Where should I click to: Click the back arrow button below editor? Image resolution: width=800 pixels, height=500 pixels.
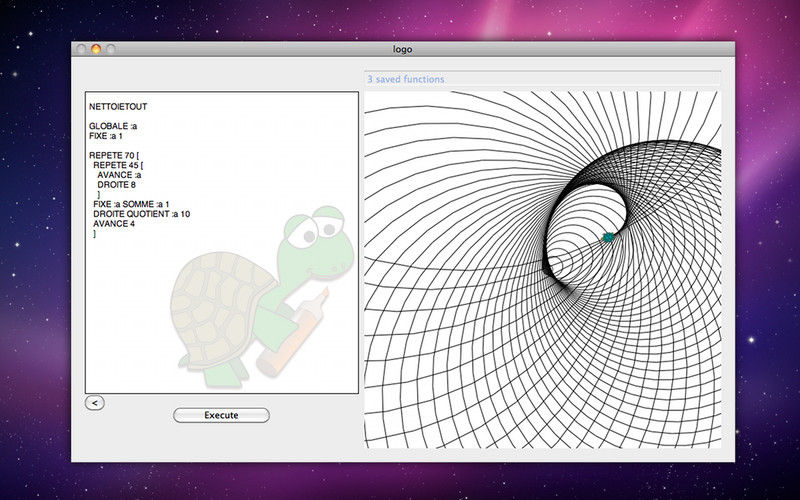pyautogui.click(x=94, y=403)
